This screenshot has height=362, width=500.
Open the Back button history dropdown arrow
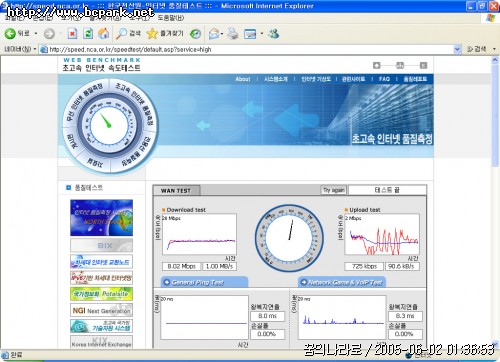[x=36, y=34]
